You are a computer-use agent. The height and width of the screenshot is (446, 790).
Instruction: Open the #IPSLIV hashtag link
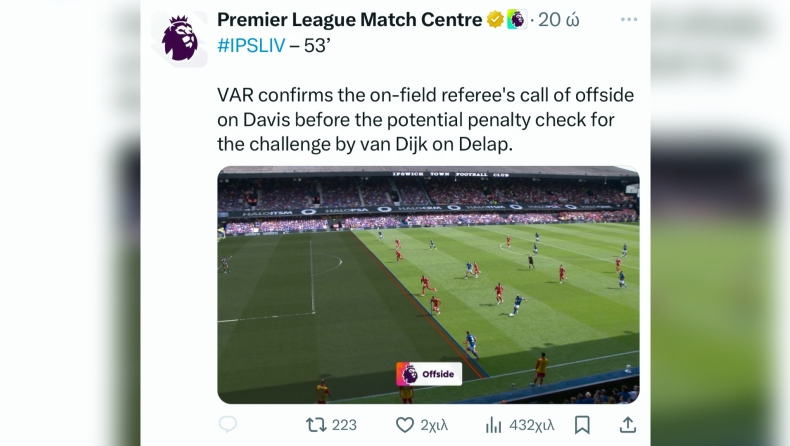(x=251, y=46)
